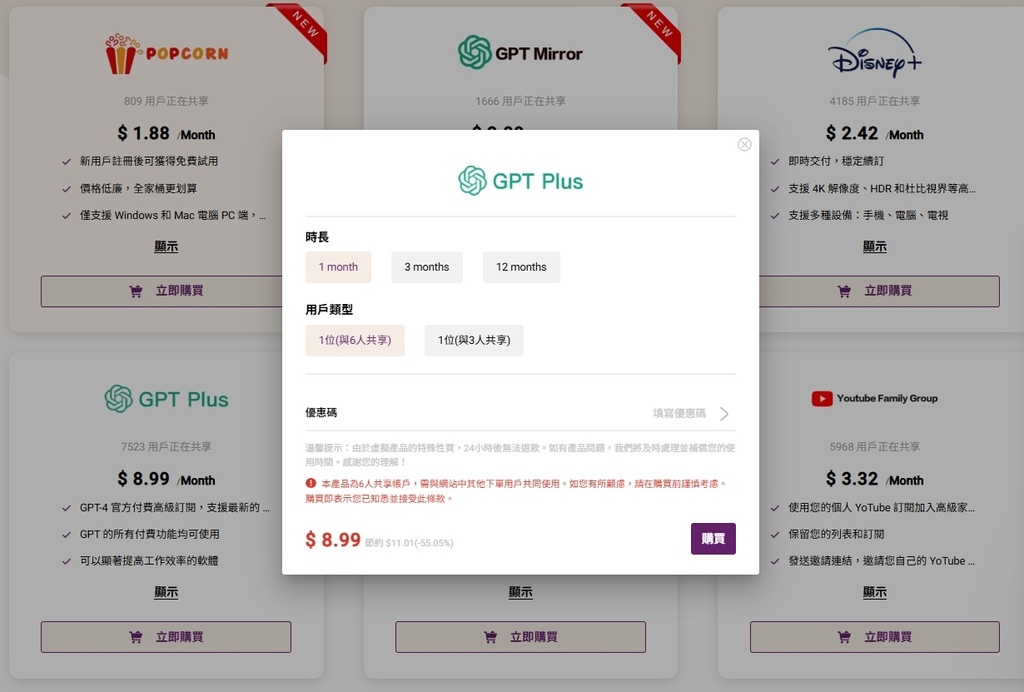
Task: Click the red warning icon in dialog
Action: 311,483
